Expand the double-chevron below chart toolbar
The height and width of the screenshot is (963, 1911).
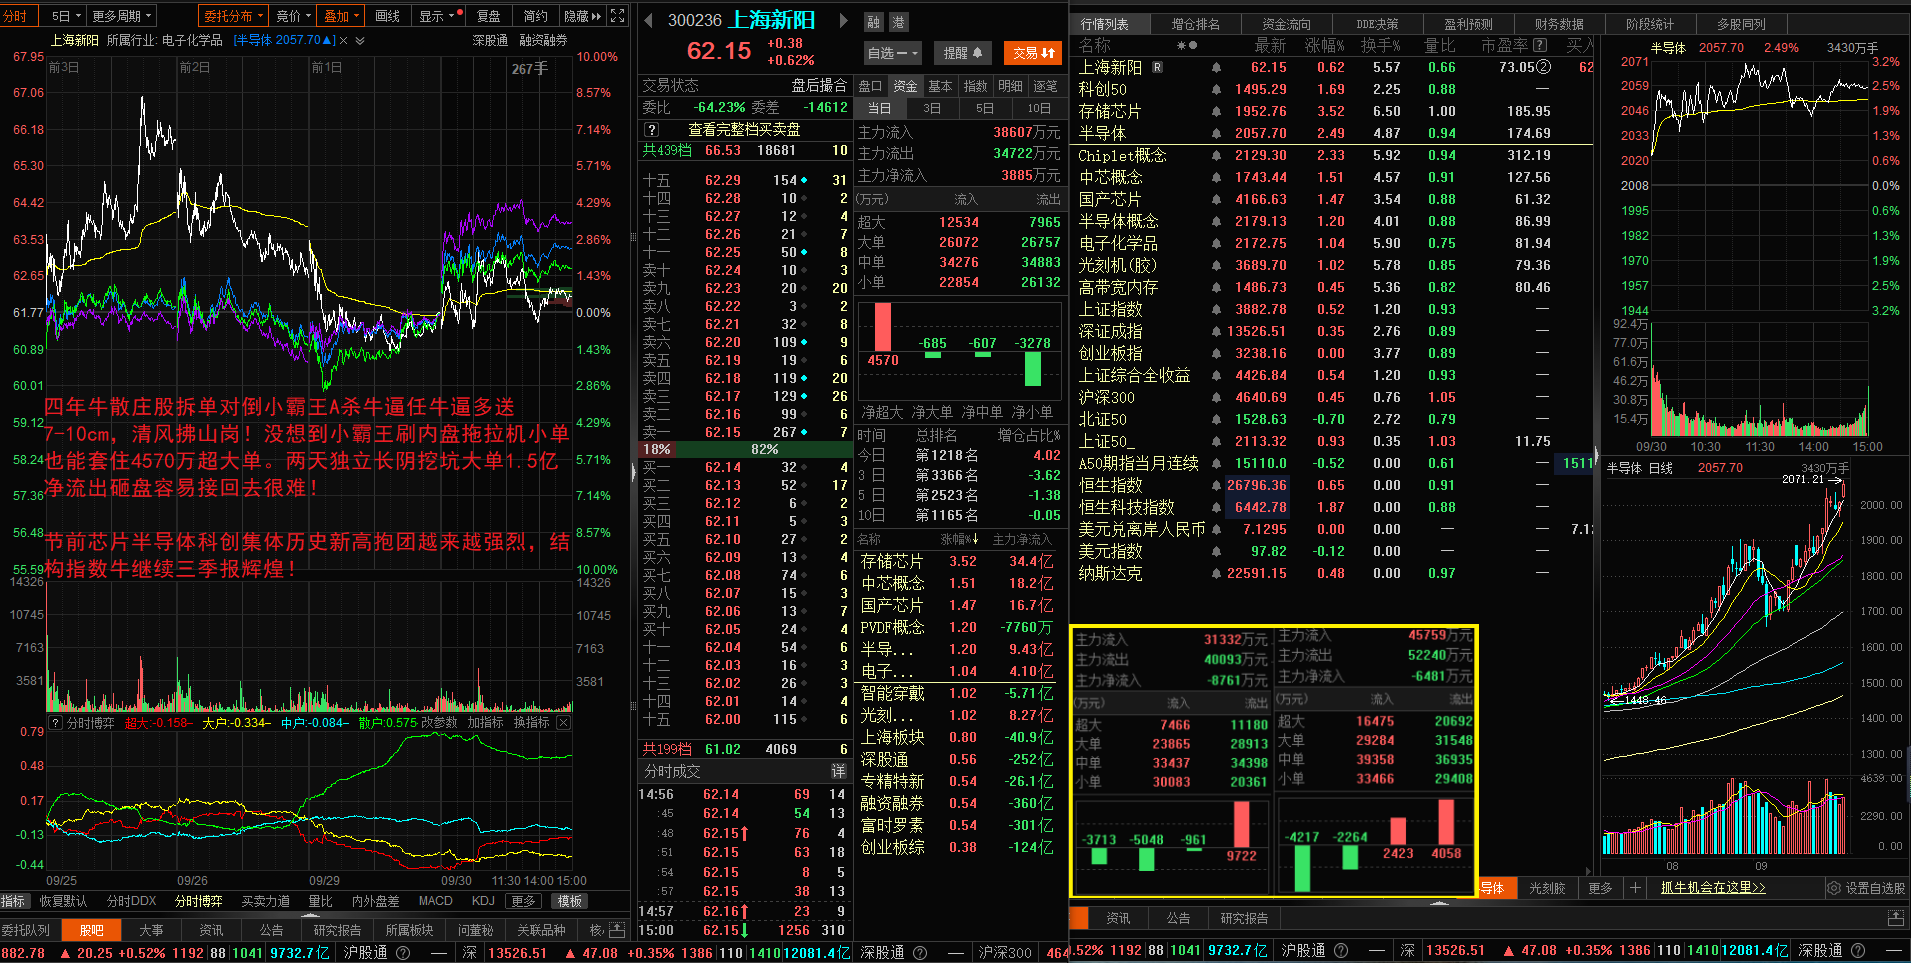coord(360,41)
